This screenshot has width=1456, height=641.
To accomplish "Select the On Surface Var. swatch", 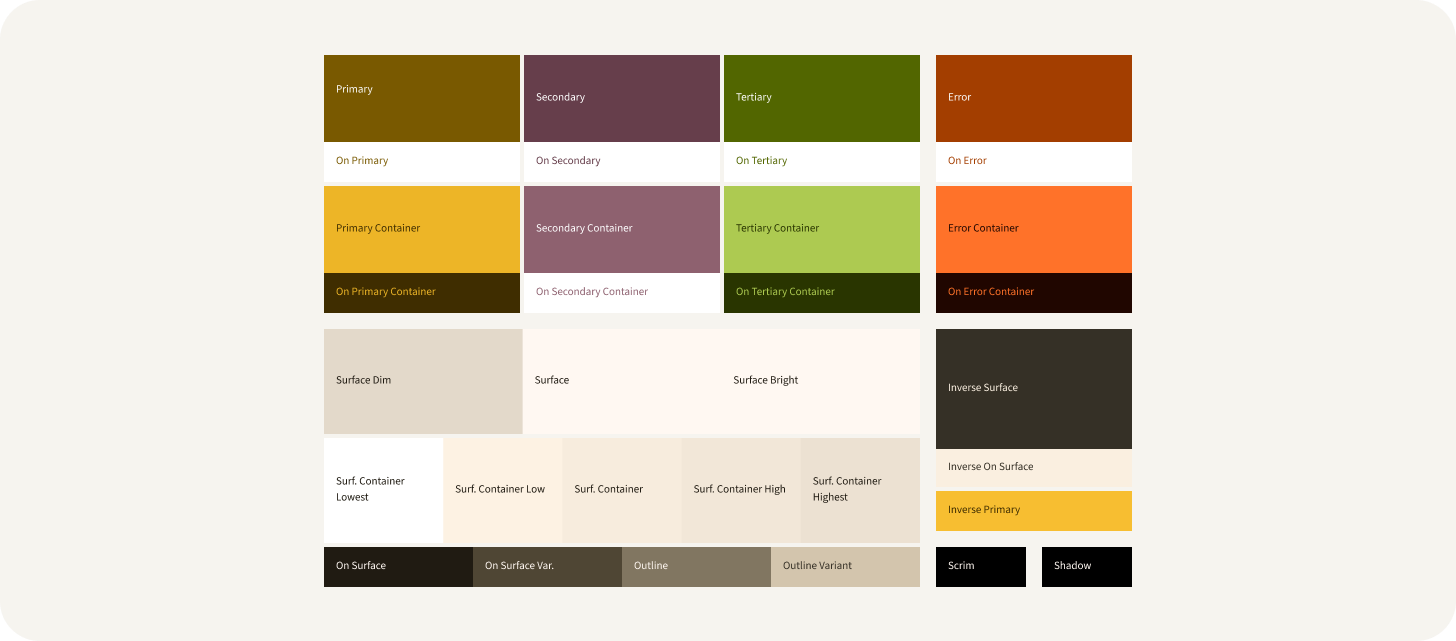I will (547, 566).
